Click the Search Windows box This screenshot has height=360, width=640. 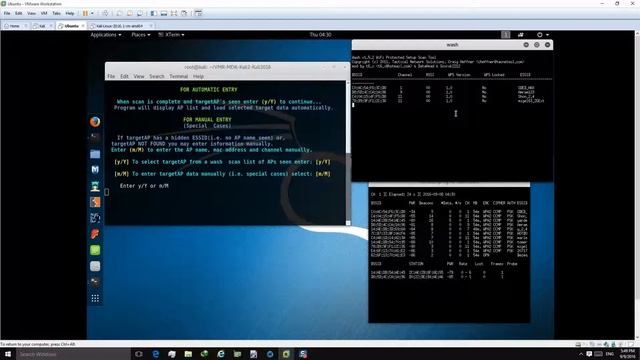73,354
